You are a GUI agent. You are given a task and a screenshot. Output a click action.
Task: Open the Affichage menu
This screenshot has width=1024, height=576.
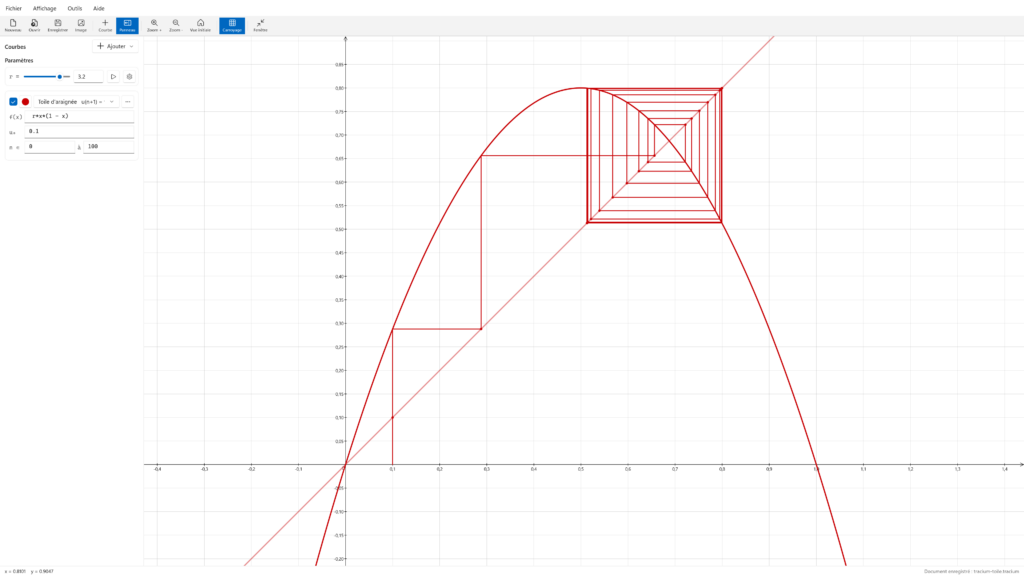tap(44, 8)
